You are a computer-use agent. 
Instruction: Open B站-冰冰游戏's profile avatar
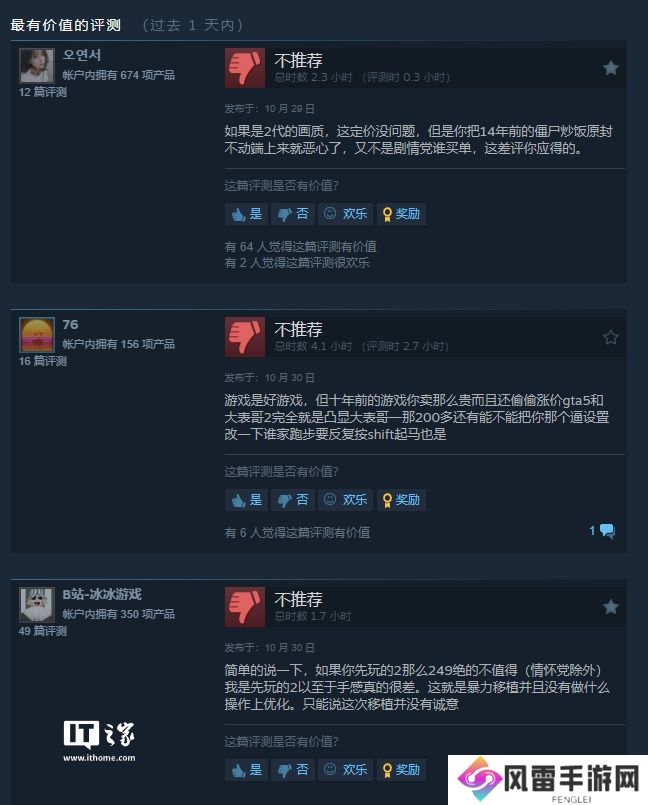coord(36,604)
